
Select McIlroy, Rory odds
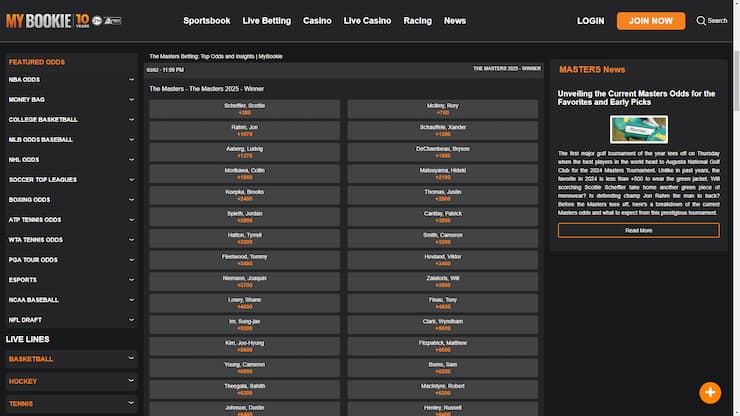click(443, 109)
